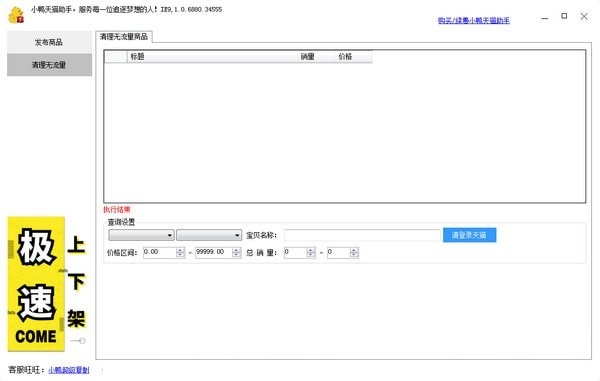Decrease minimum sales with its down arrow
This screenshot has width=600, height=381.
pos(311,255)
